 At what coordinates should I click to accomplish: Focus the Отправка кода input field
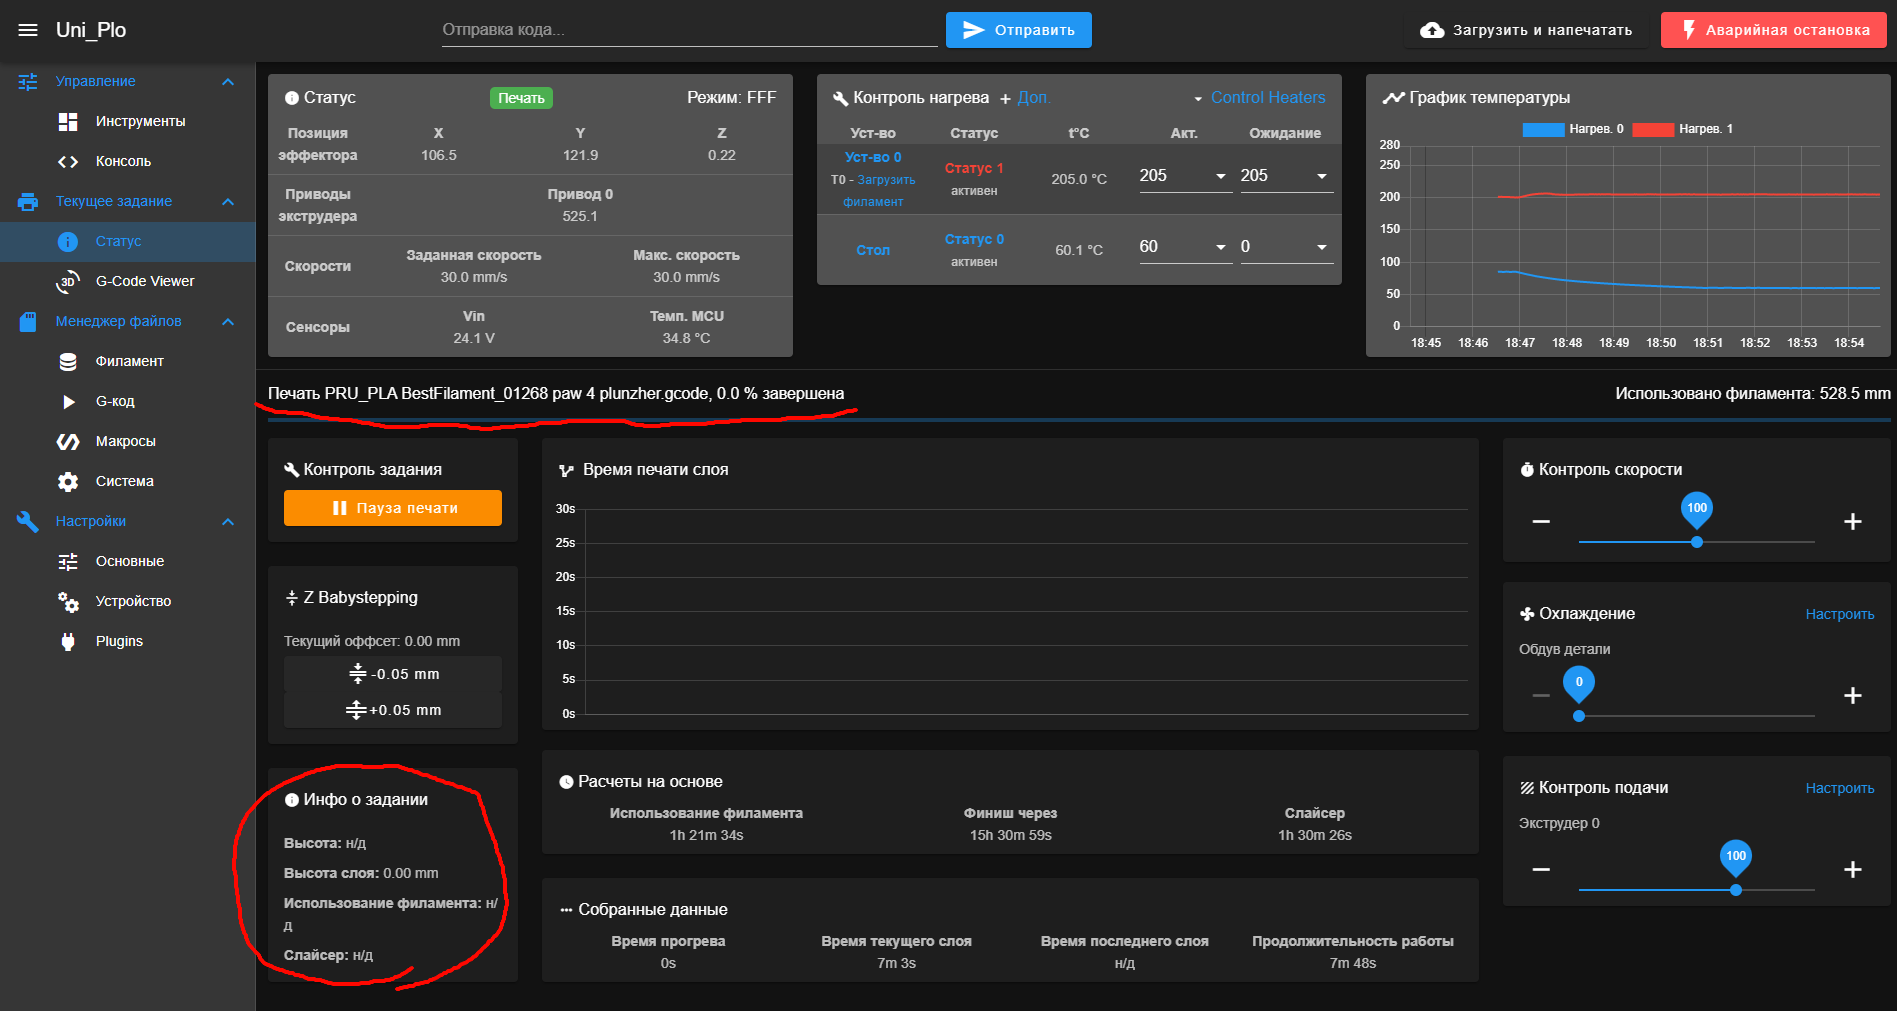point(690,30)
